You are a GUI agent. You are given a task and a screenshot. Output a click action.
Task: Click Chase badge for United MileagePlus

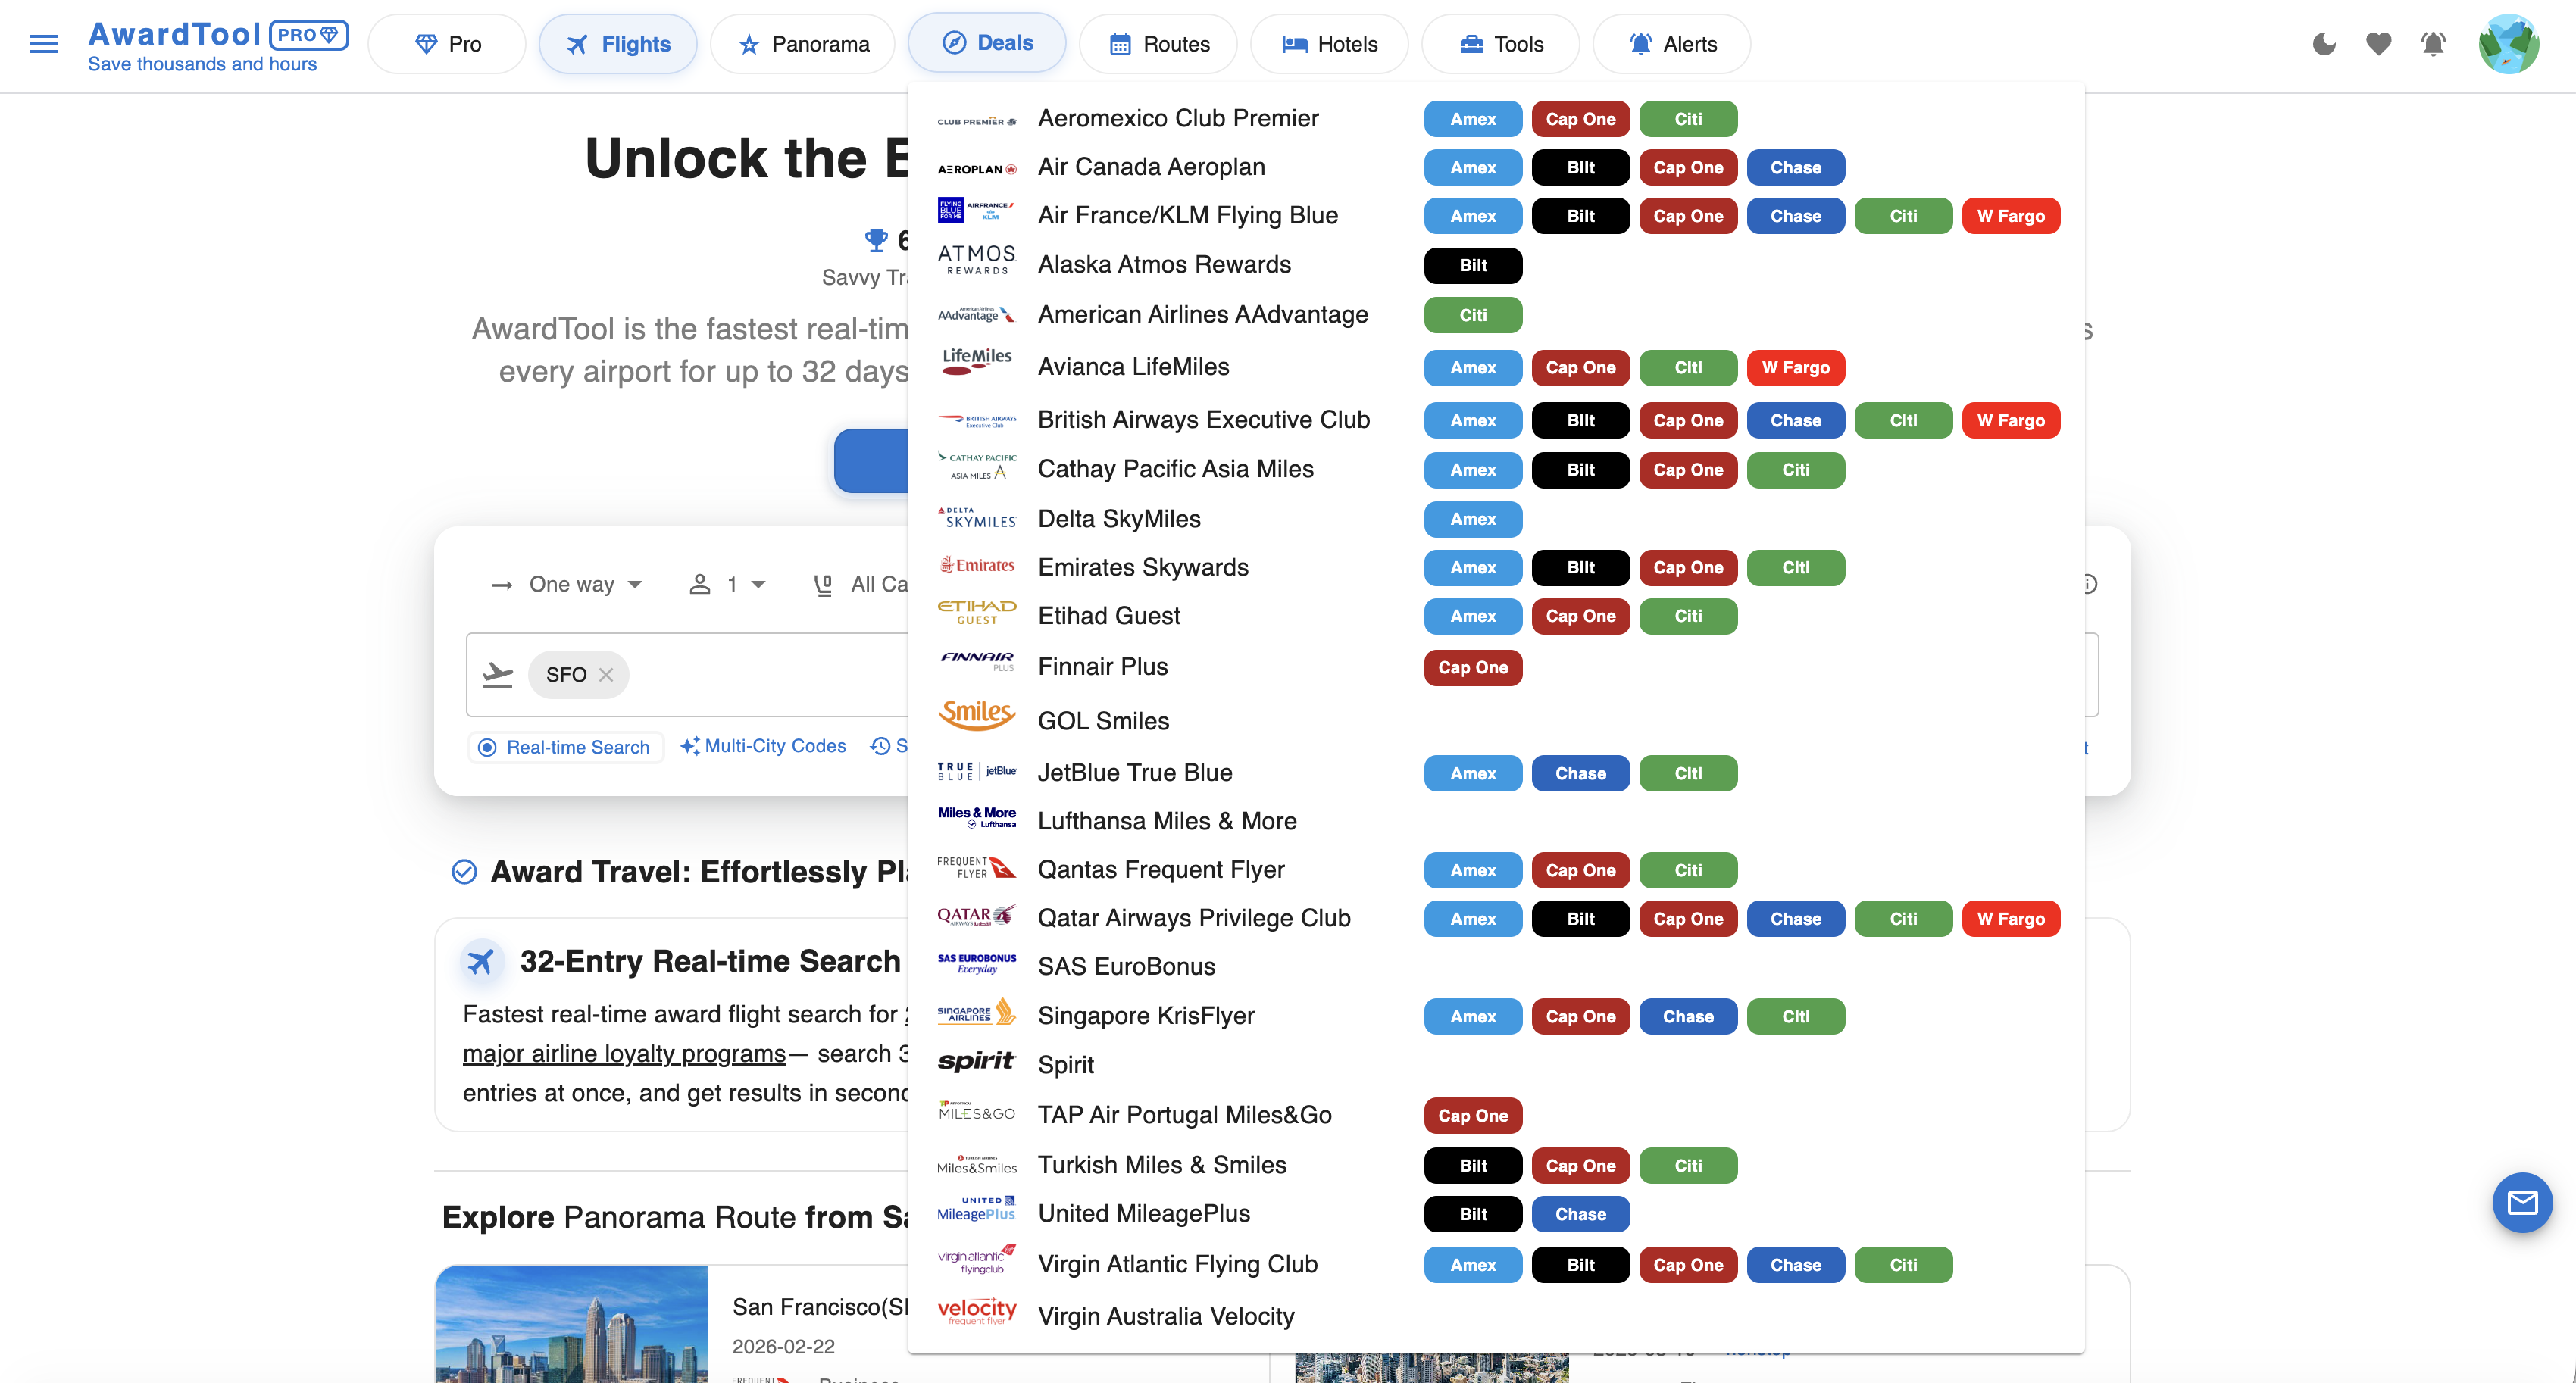[x=1581, y=1214]
